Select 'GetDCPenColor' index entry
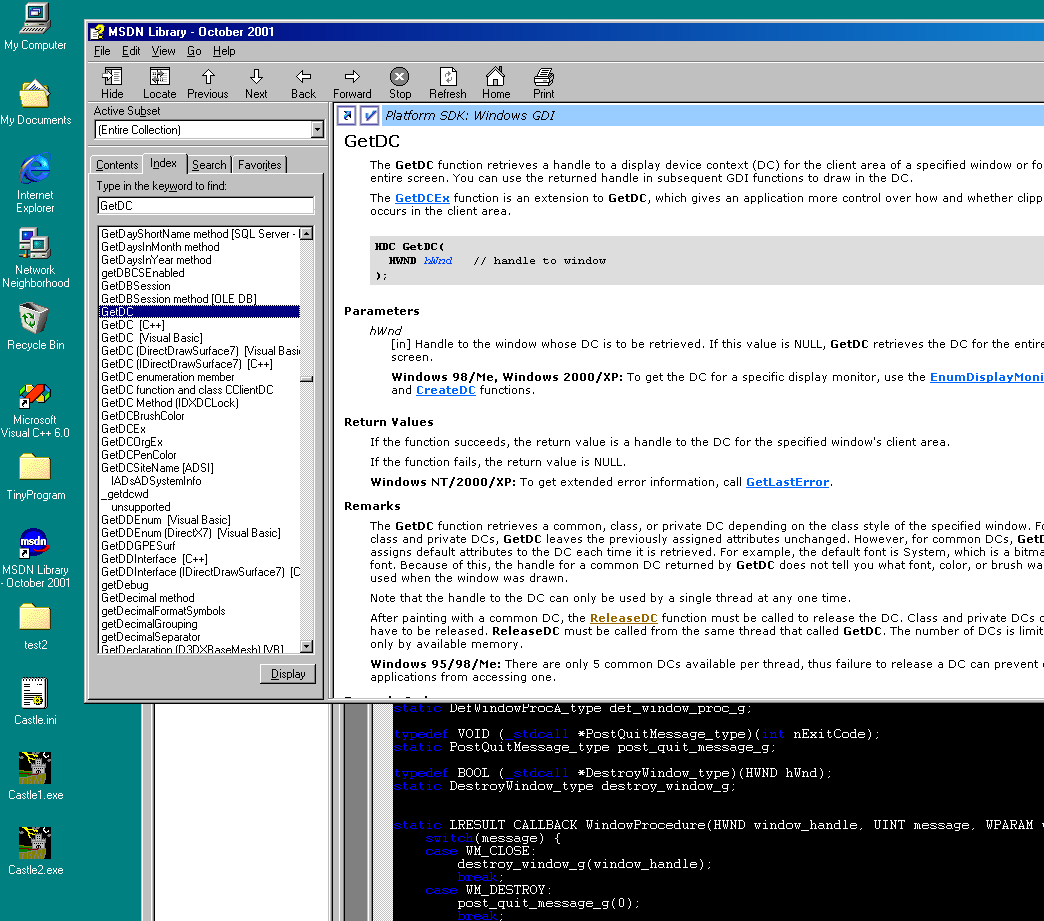The image size is (1044, 921). click(x=138, y=455)
